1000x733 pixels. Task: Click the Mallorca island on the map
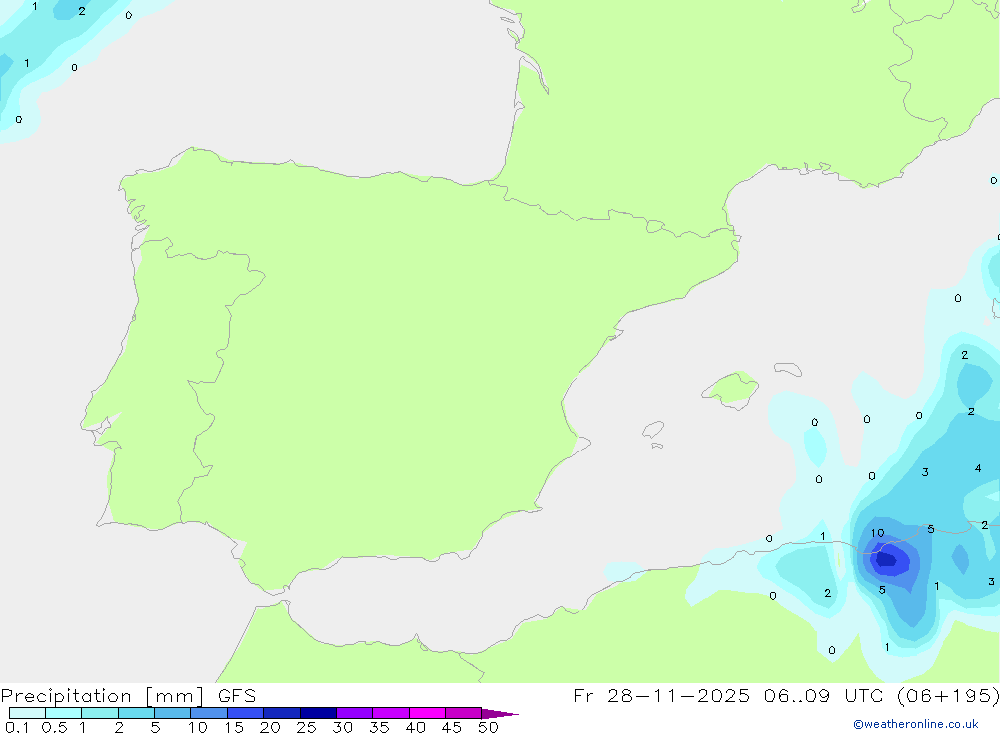point(731,389)
